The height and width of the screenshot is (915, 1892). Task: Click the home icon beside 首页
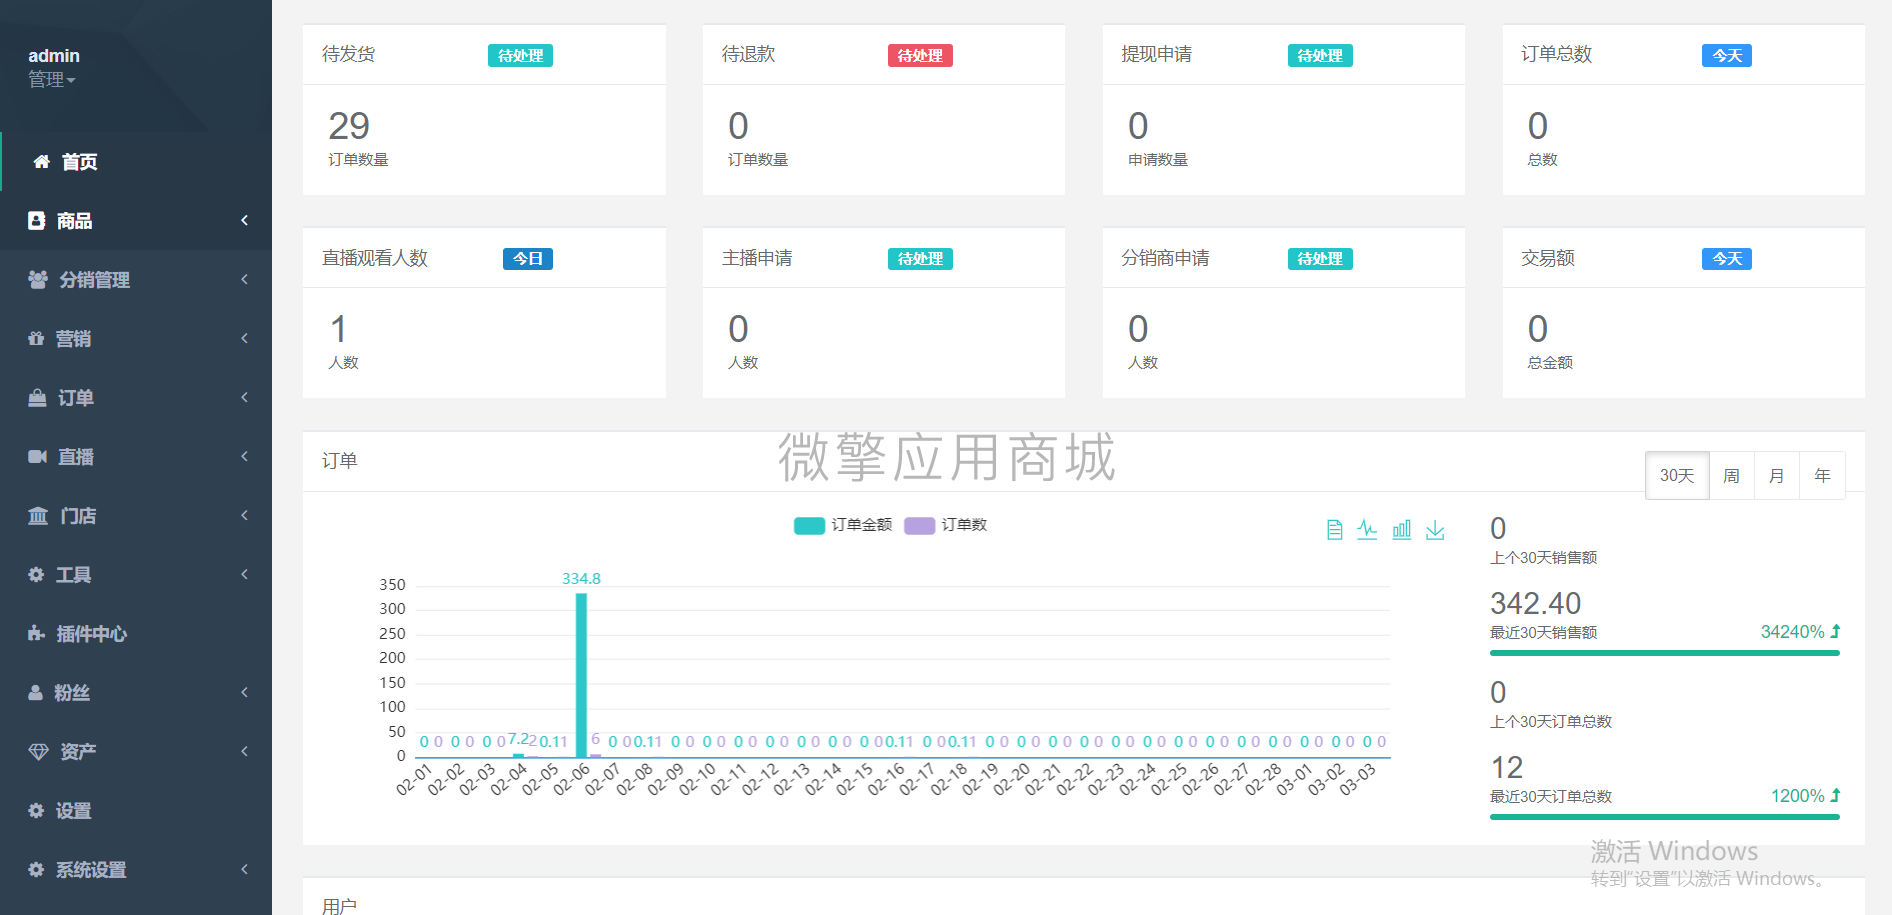pos(41,162)
